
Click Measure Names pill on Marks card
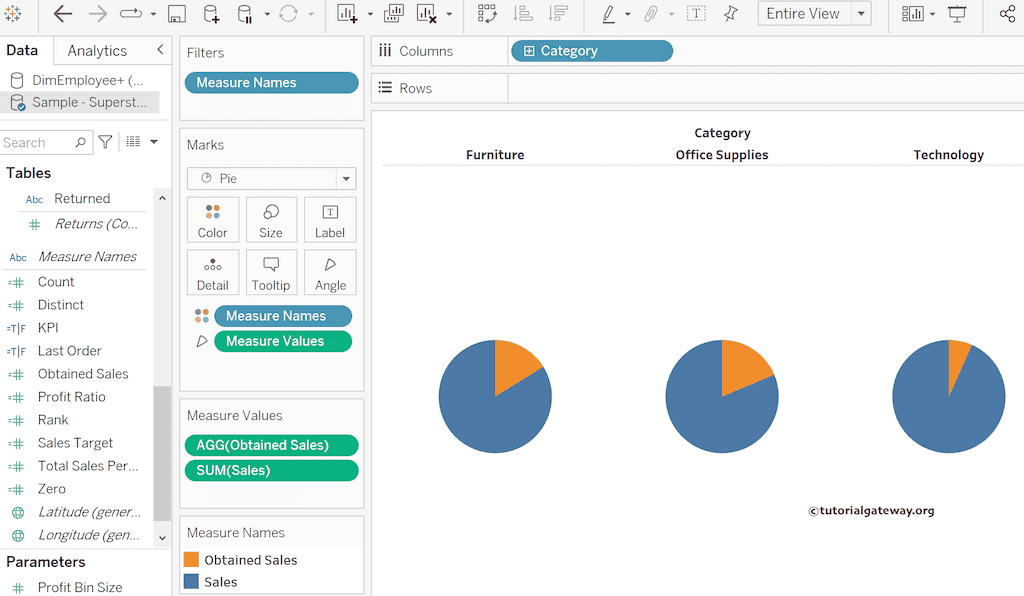pos(283,316)
